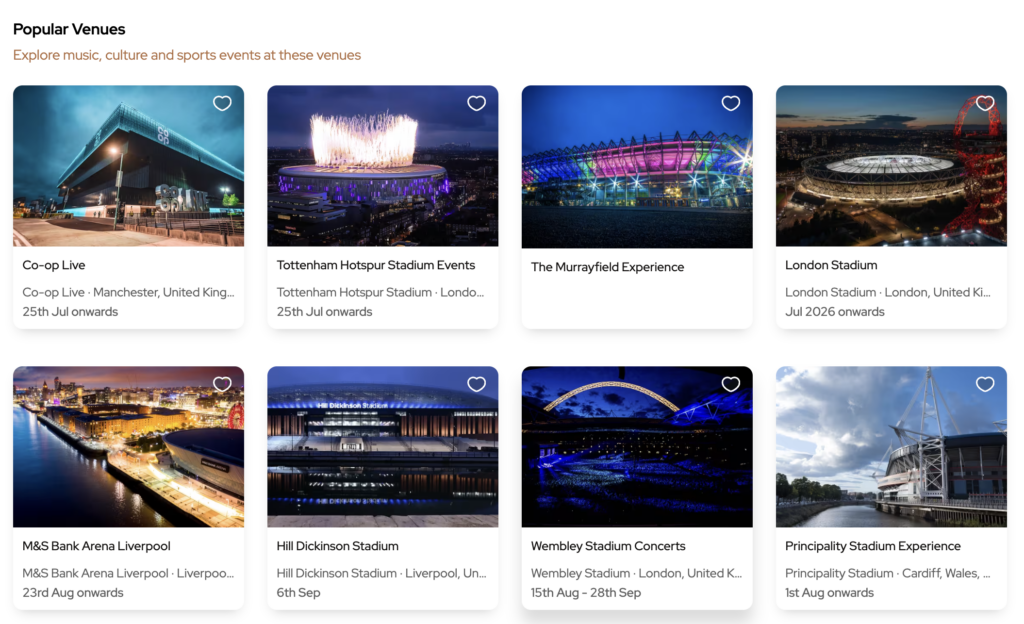
Task: Open the Wembley Stadium arch image
Action: click(636, 450)
